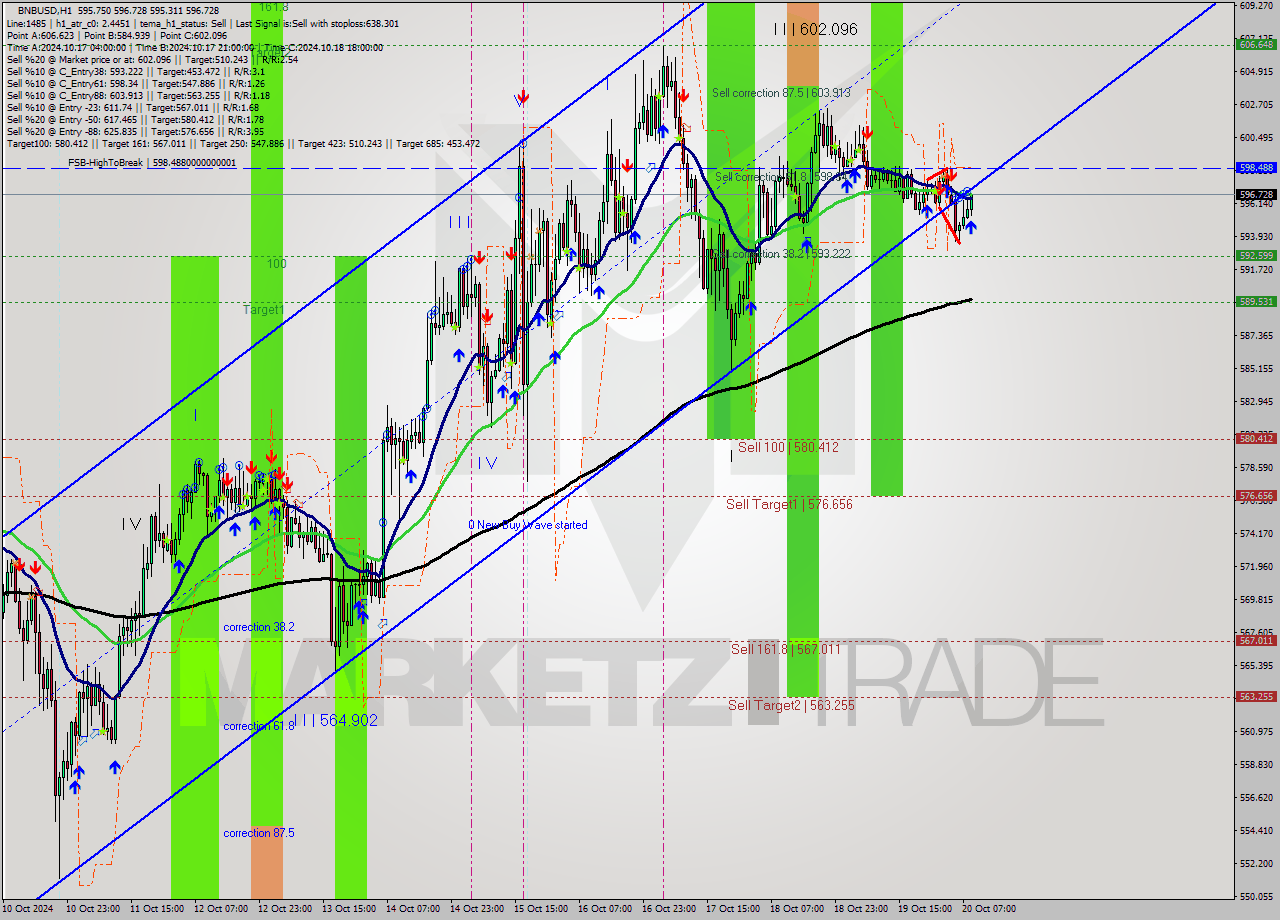
Task: Click the 'correction 61.8' blue label
Action: 259,726
